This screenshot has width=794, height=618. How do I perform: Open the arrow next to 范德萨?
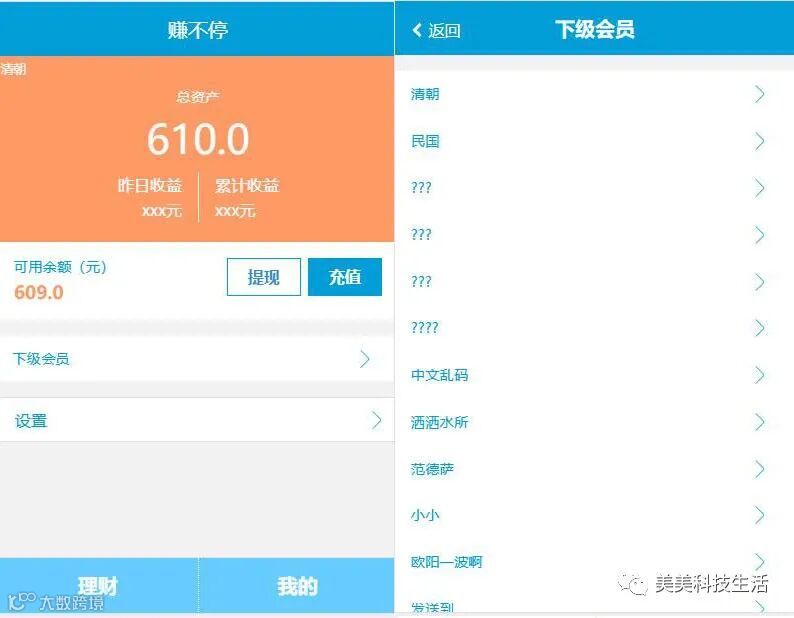pyautogui.click(x=759, y=469)
